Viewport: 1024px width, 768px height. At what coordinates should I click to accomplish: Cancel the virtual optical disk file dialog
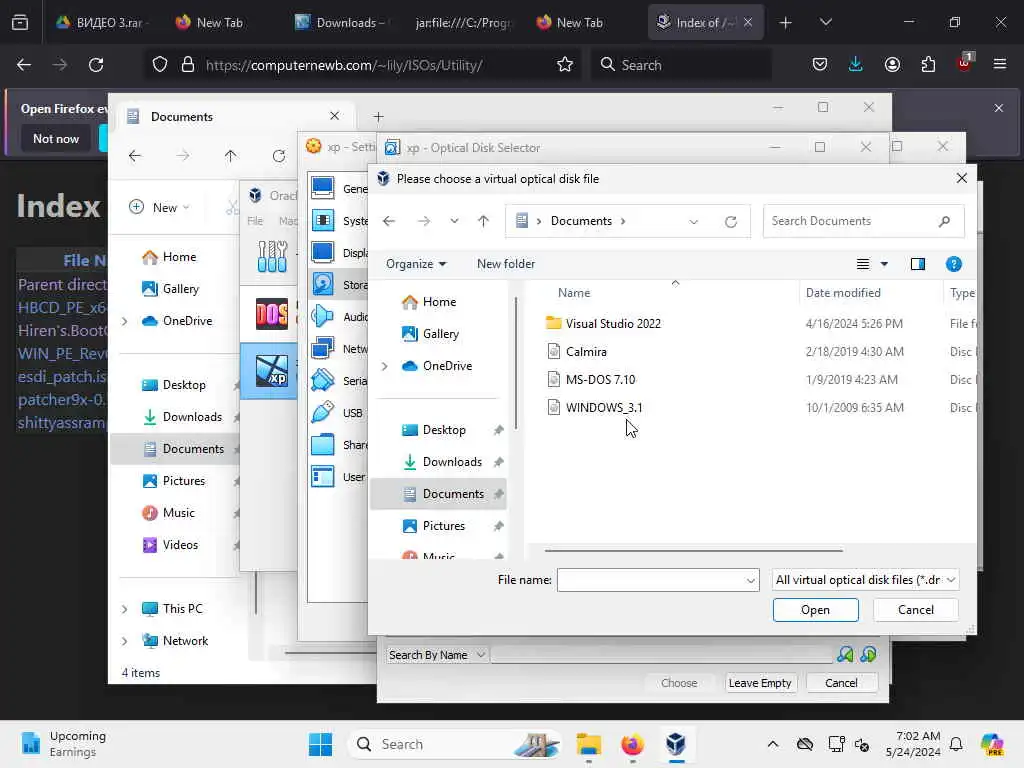click(915, 609)
